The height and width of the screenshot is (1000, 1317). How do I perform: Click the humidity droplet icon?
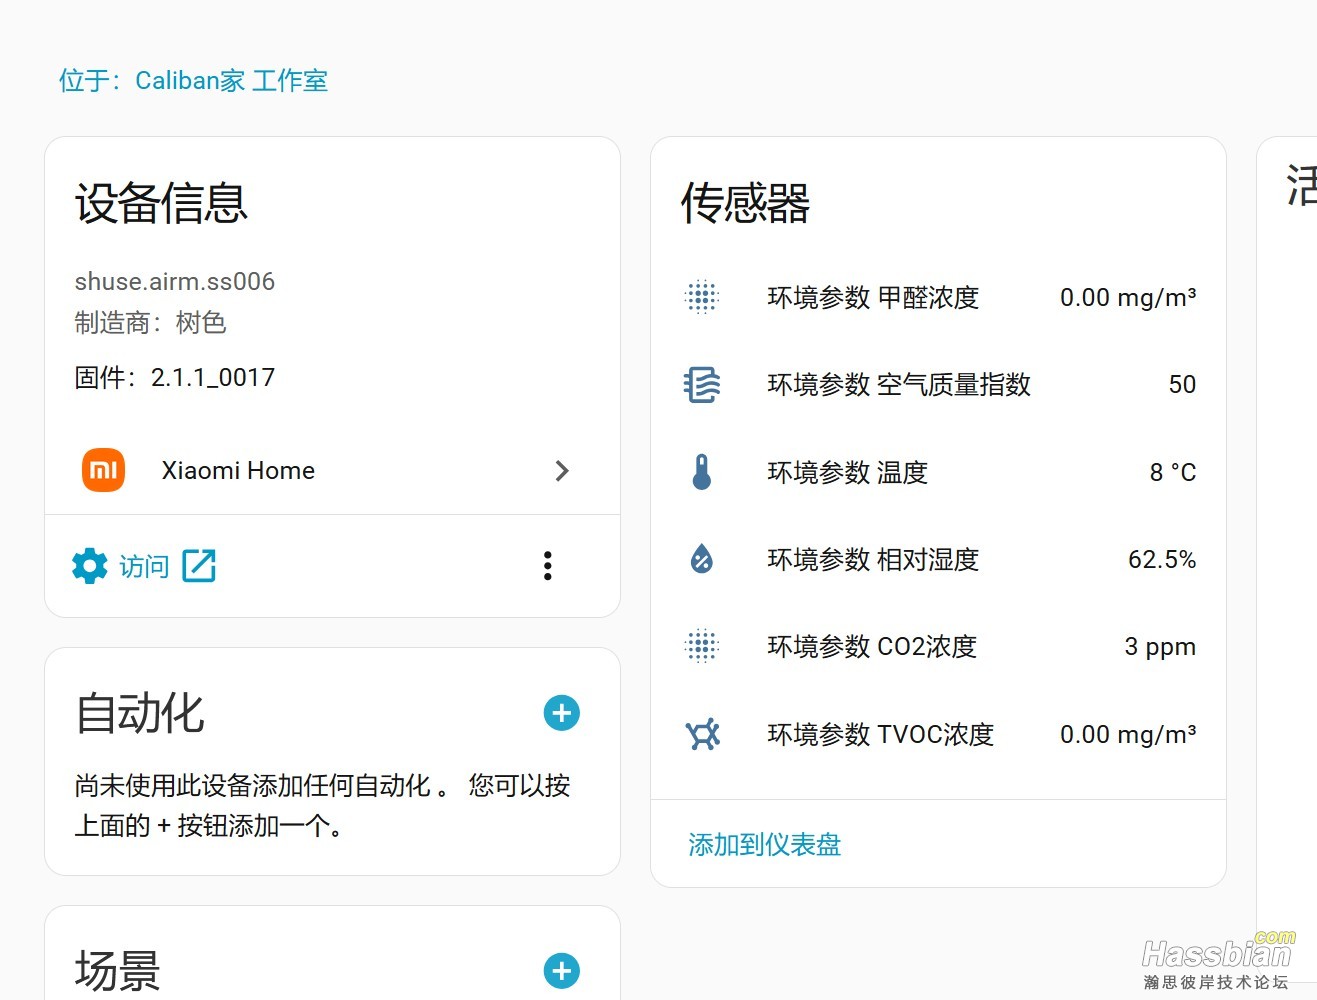[x=701, y=559]
